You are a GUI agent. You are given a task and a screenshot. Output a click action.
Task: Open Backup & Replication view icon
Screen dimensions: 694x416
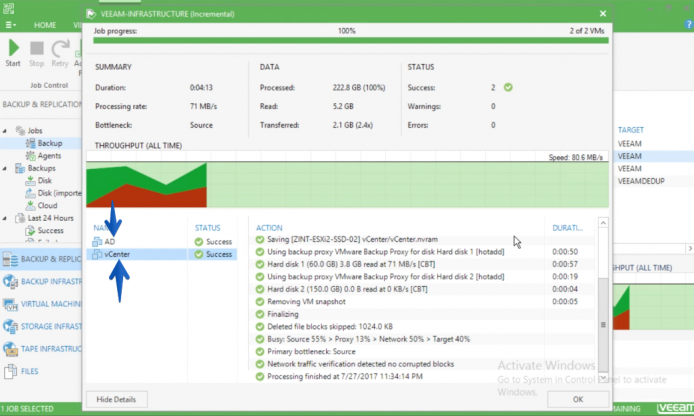(11, 259)
